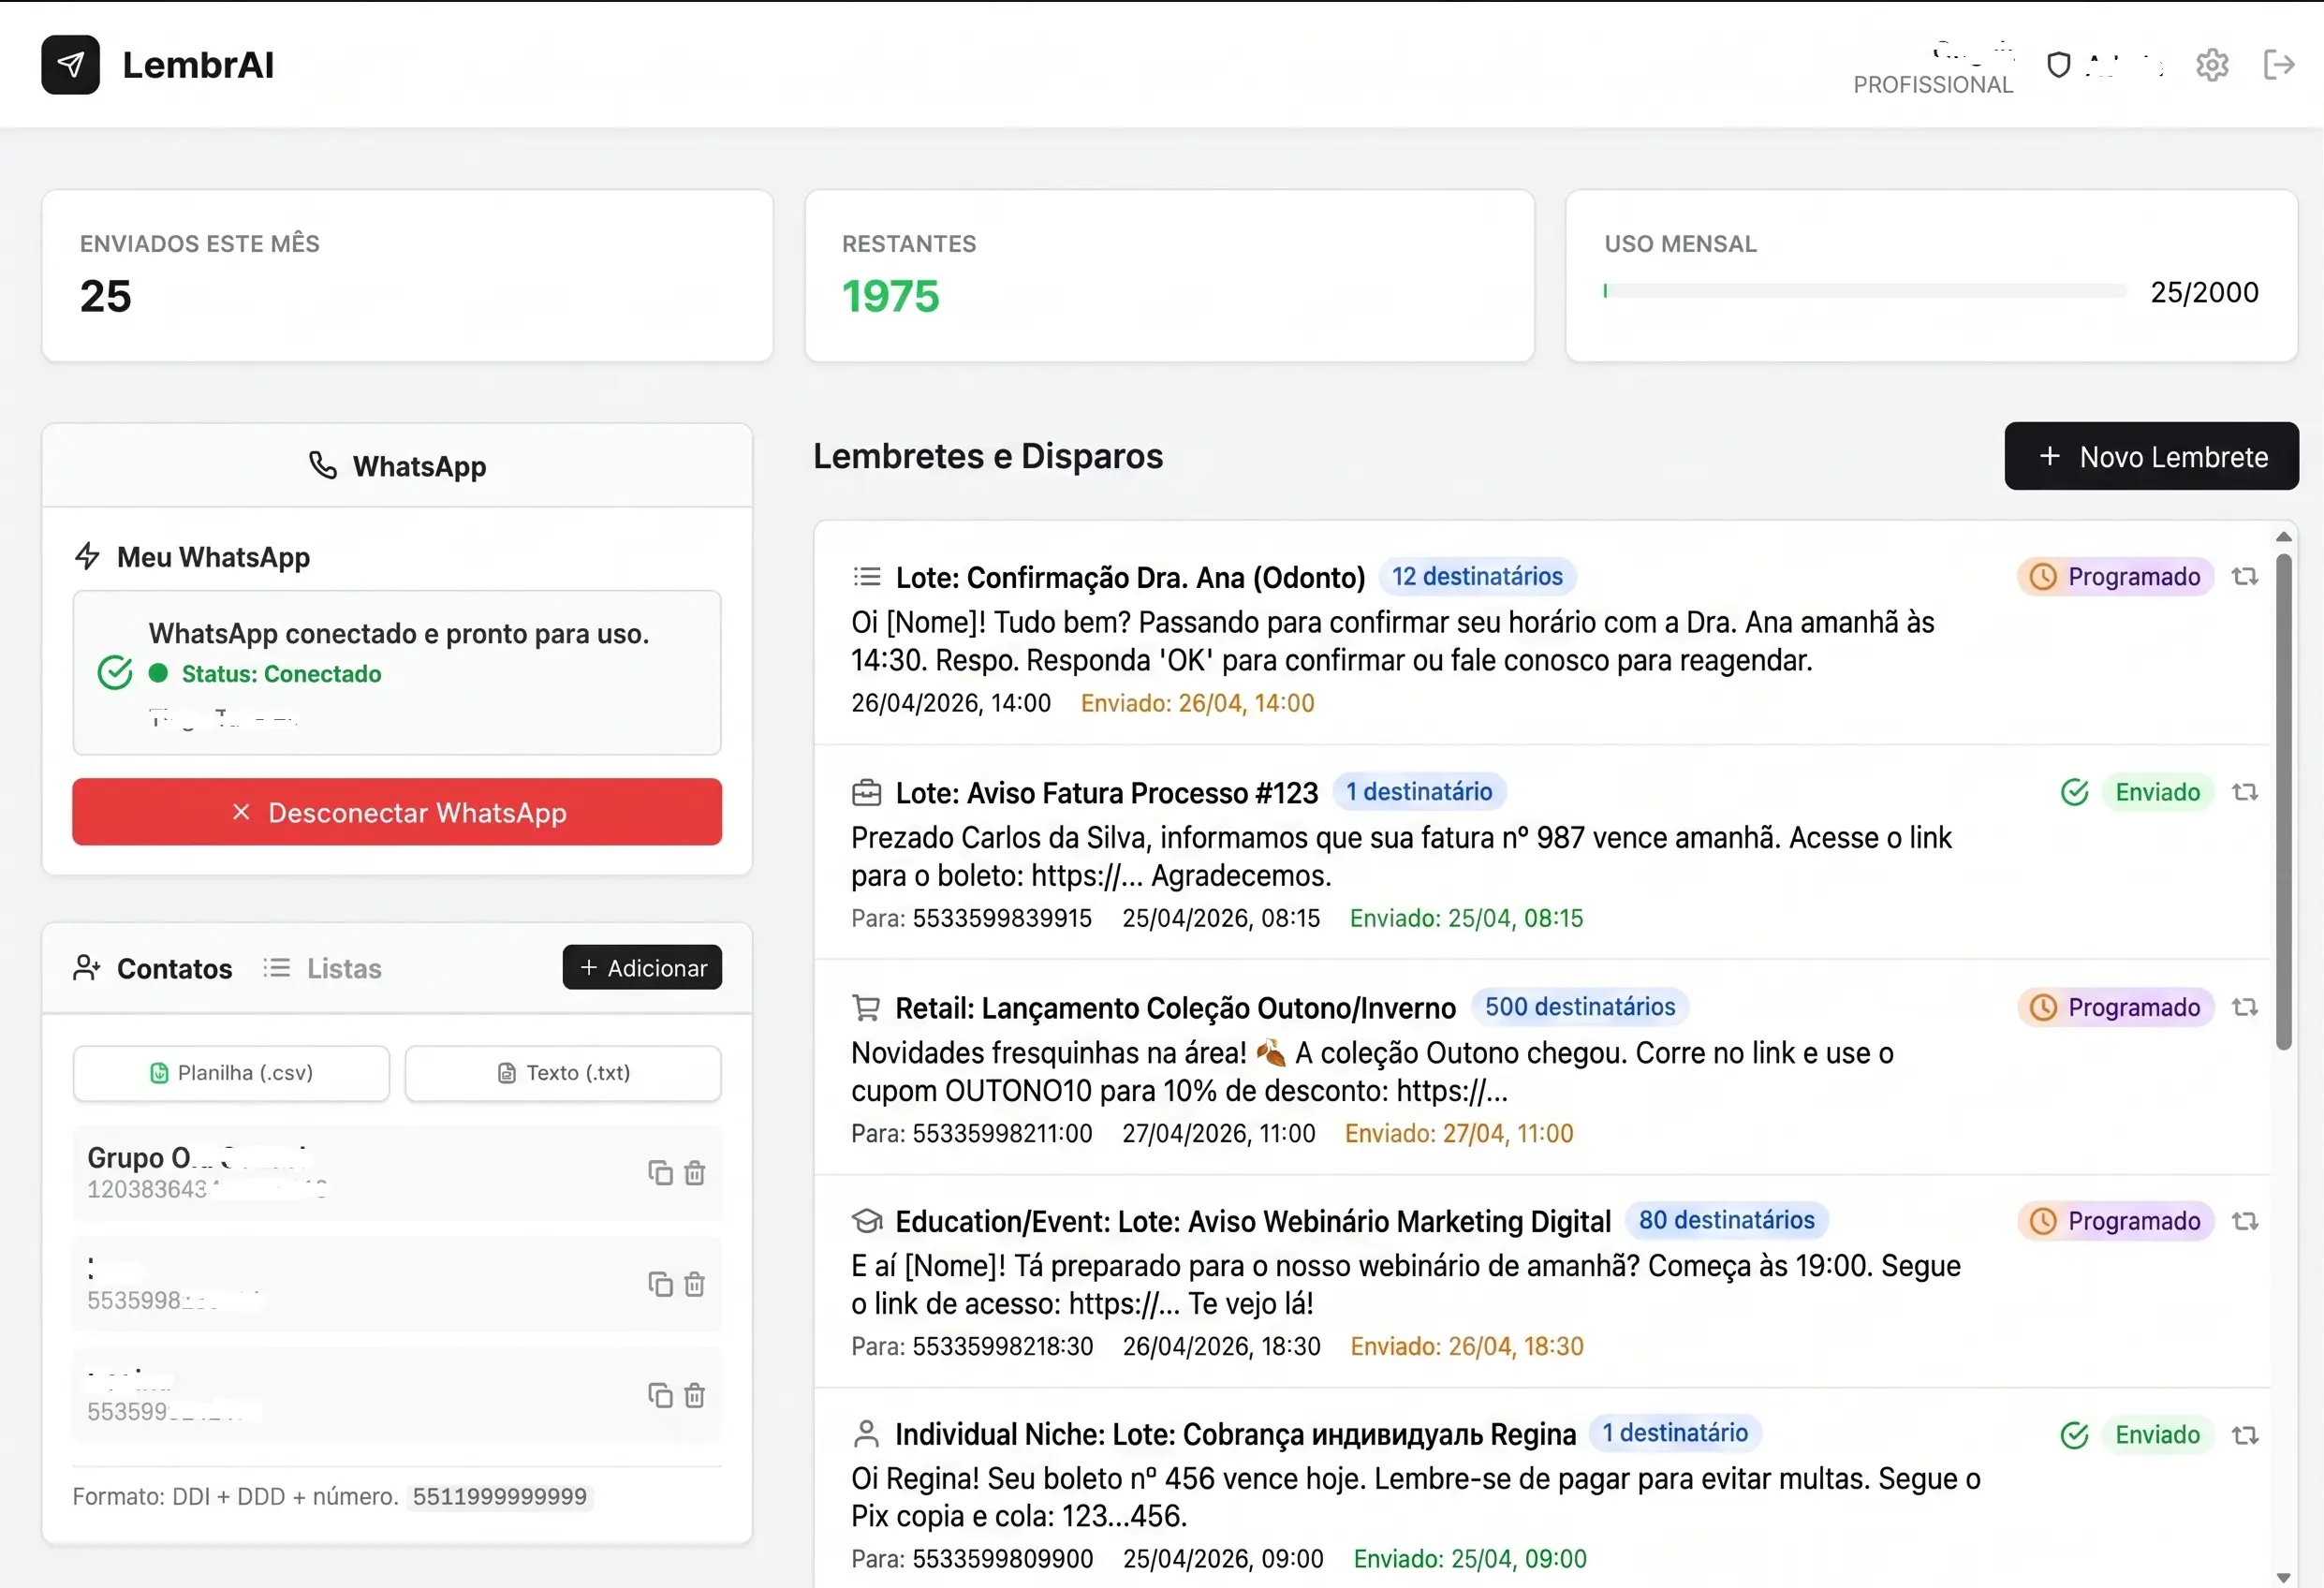2324x1588 pixels.
Task: Click the Adicionar contact button
Action: coord(642,967)
